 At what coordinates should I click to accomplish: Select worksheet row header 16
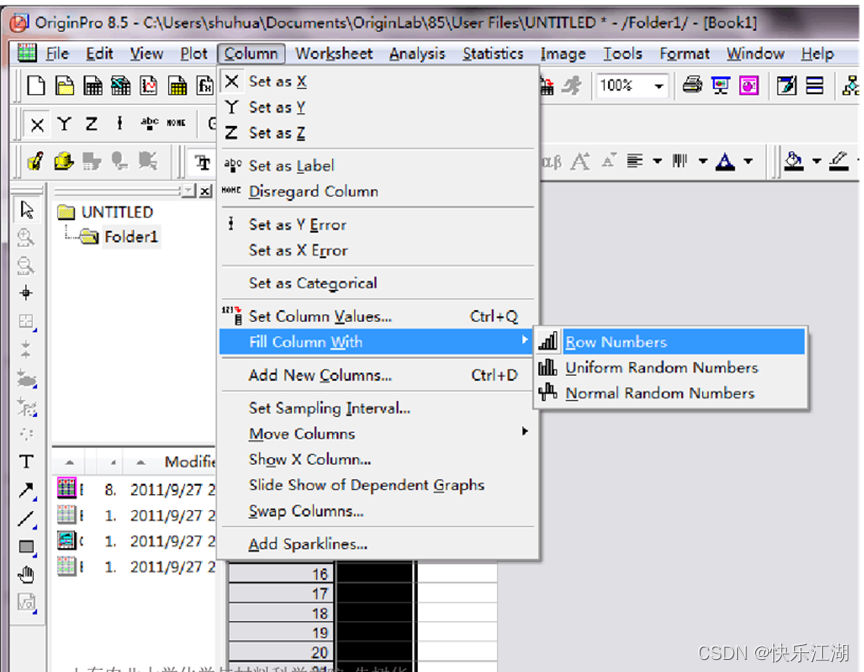282,574
